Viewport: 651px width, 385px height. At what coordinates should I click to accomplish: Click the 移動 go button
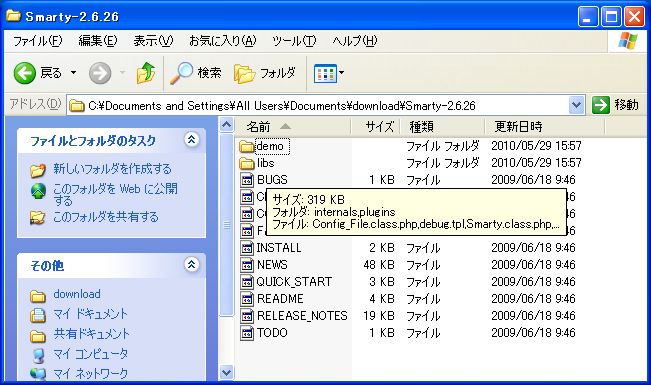tap(615, 105)
